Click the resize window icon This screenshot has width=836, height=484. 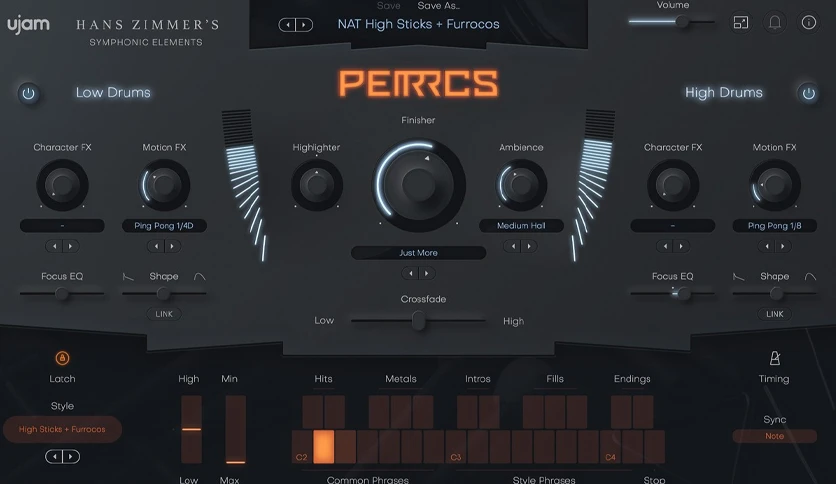(x=741, y=22)
